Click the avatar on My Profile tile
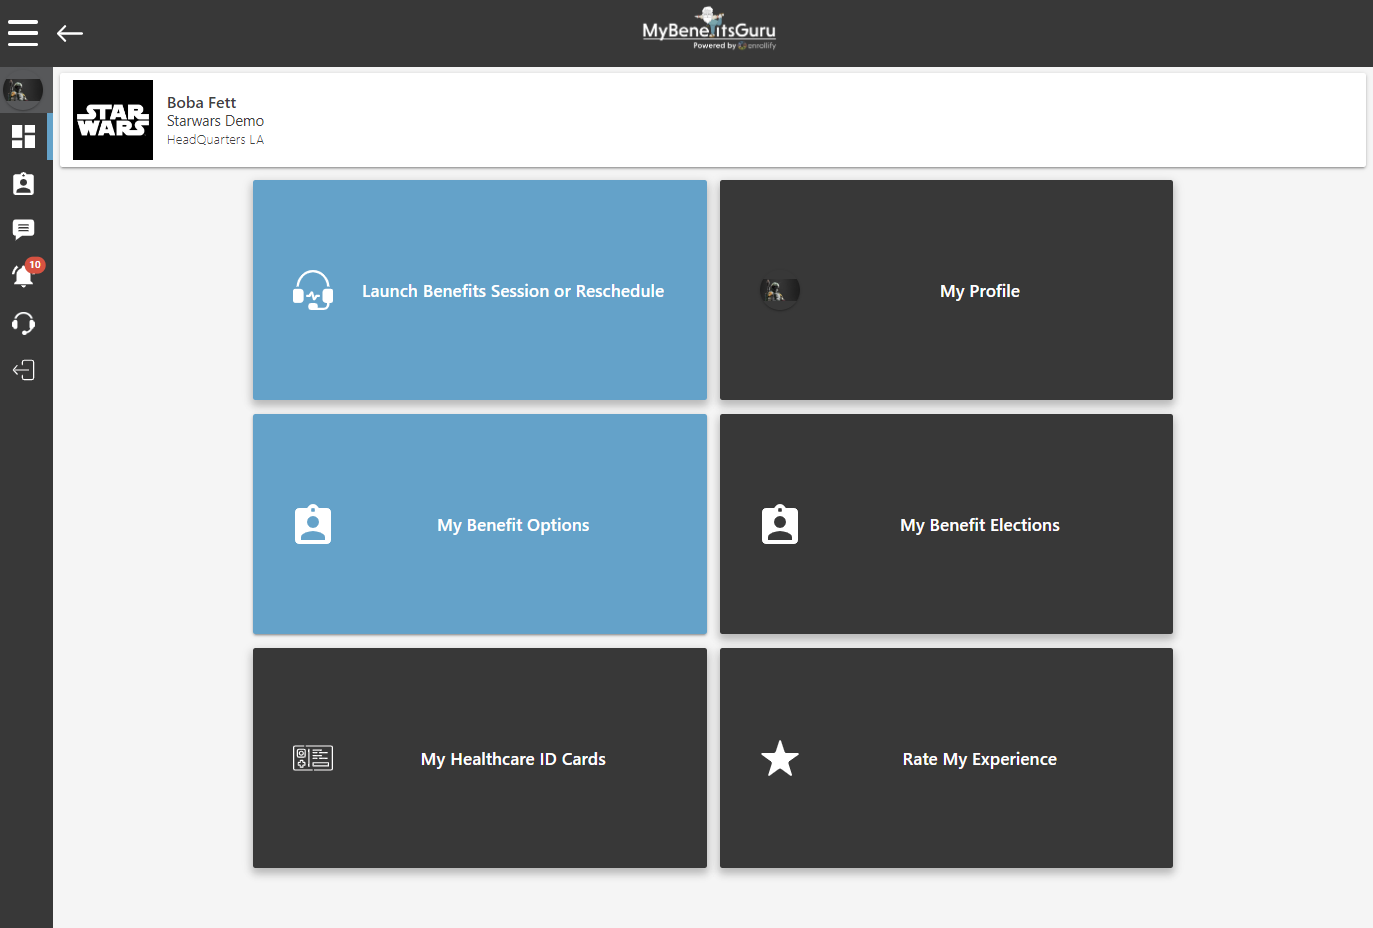The image size is (1373, 928). click(x=780, y=291)
